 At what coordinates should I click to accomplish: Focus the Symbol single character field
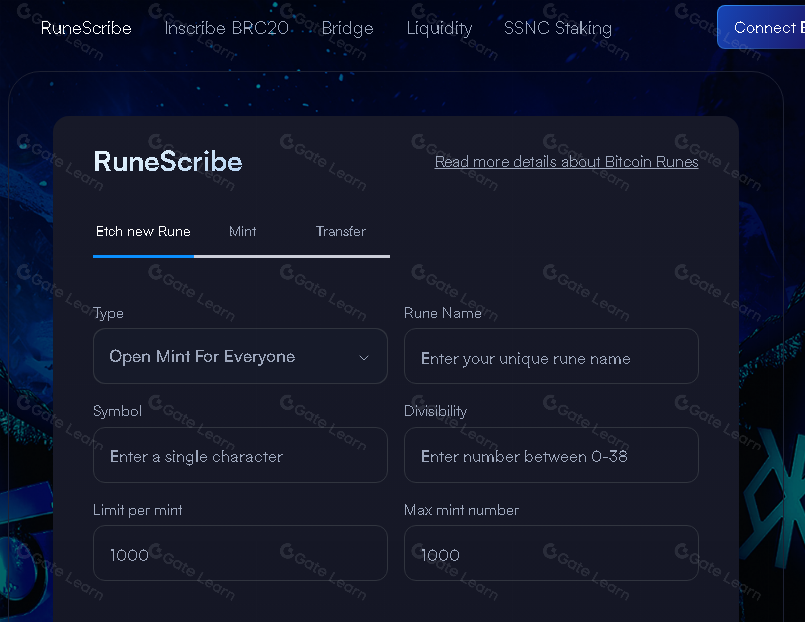click(240, 455)
